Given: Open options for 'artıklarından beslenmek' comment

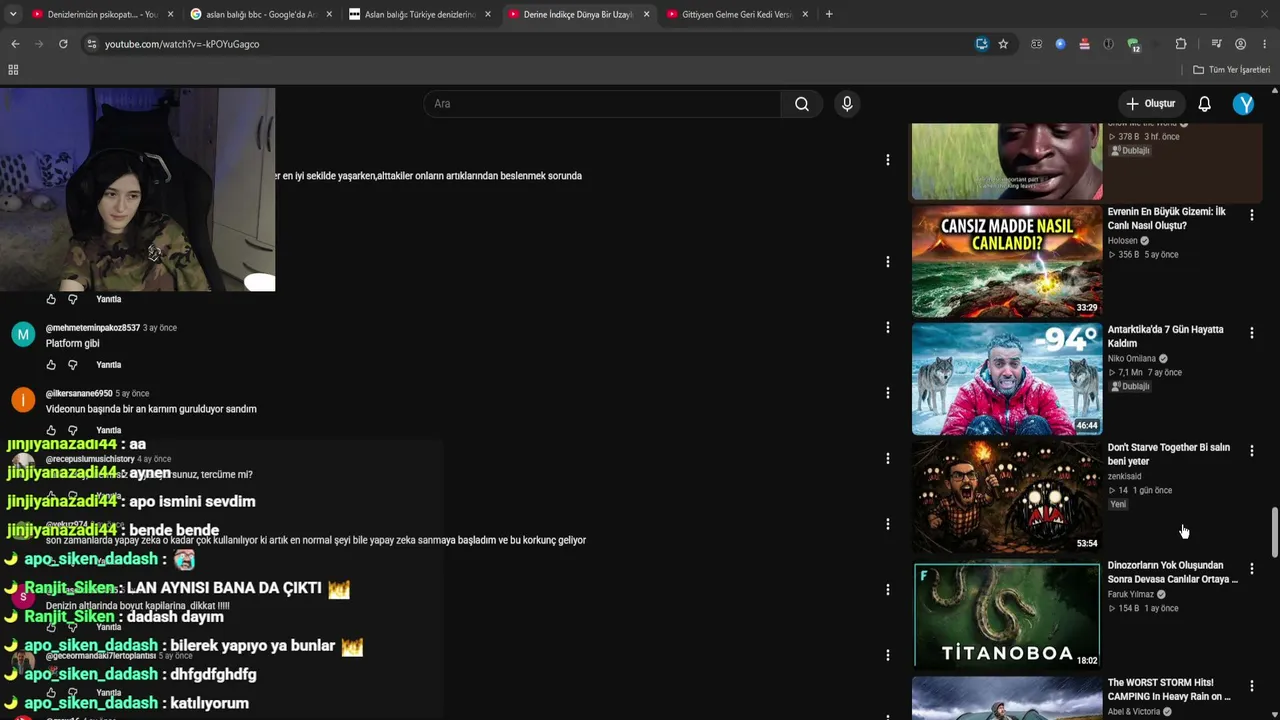Looking at the screenshot, I should (x=887, y=160).
